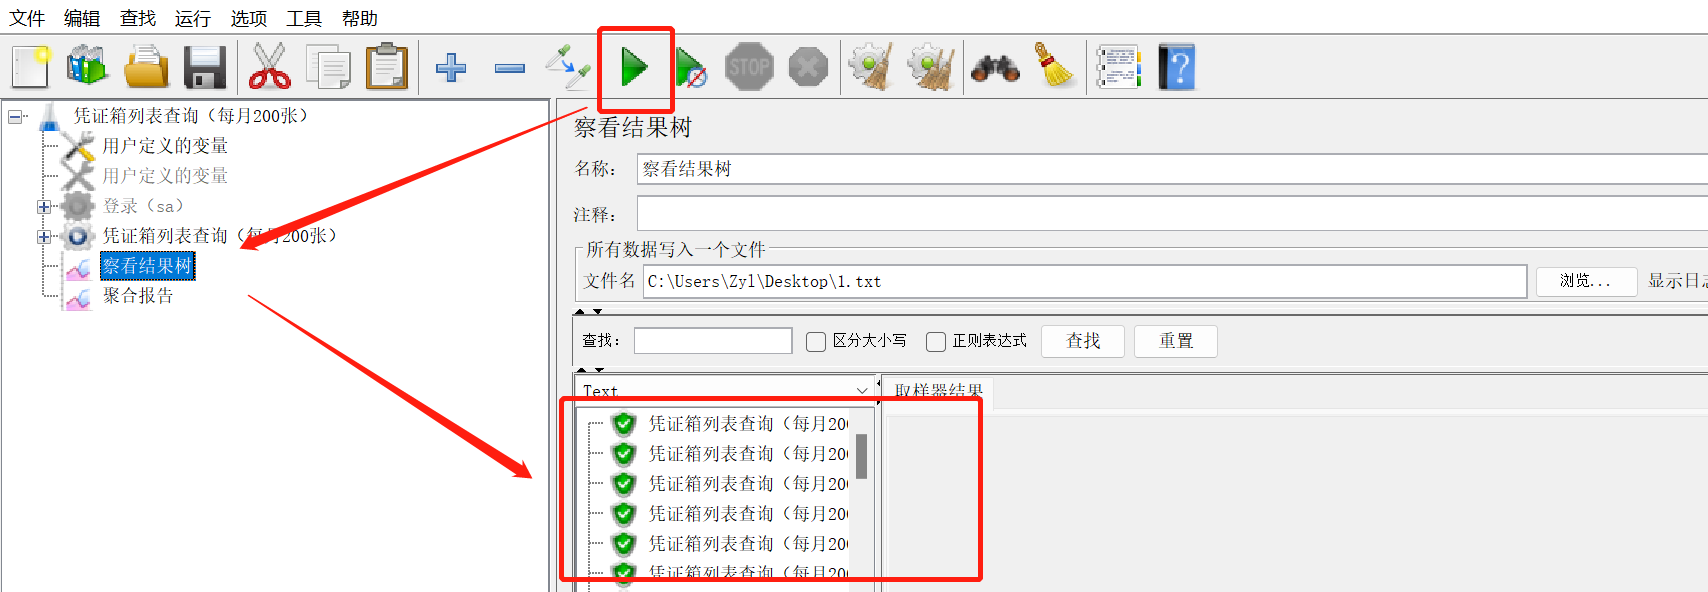This screenshot has width=1708, height=592.
Task: Open the Function Helper list icon
Action: tap(1119, 68)
